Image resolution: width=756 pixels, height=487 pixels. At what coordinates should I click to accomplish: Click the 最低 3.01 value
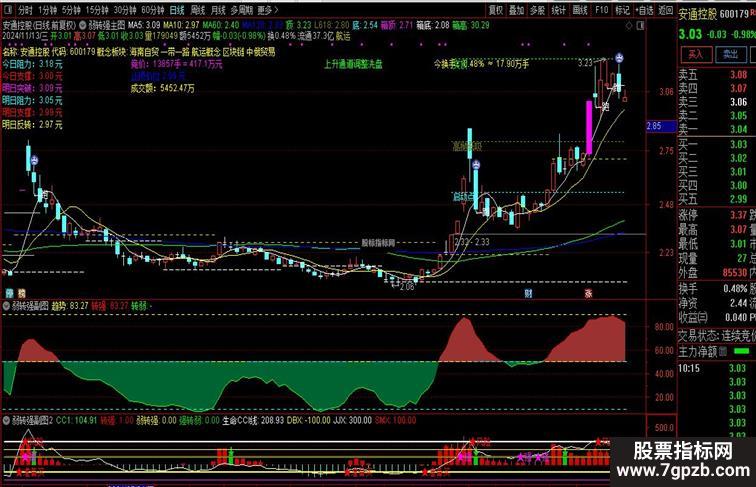[739, 244]
